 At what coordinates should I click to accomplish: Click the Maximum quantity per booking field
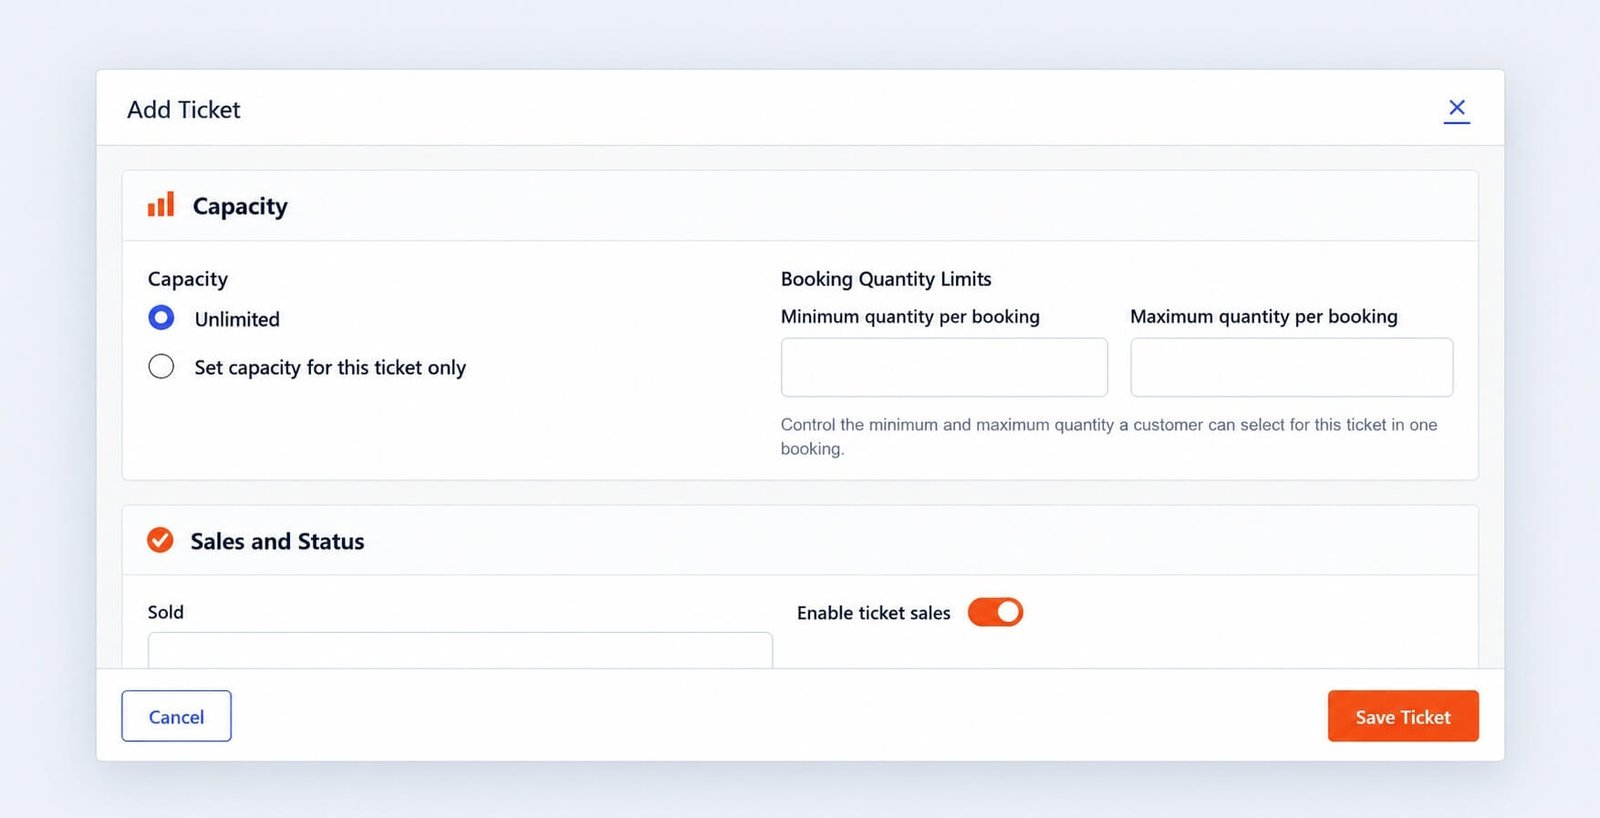pyautogui.click(x=1292, y=367)
